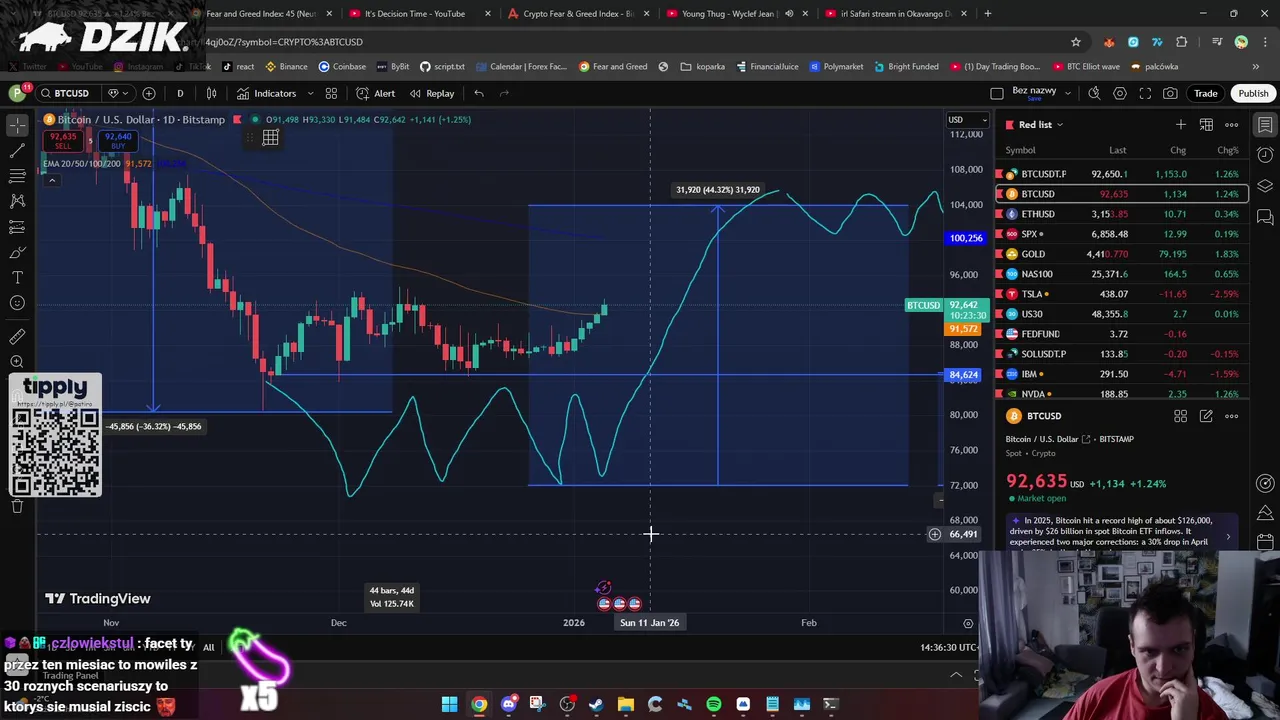Open the alerts clock panel icon

click(1265, 155)
